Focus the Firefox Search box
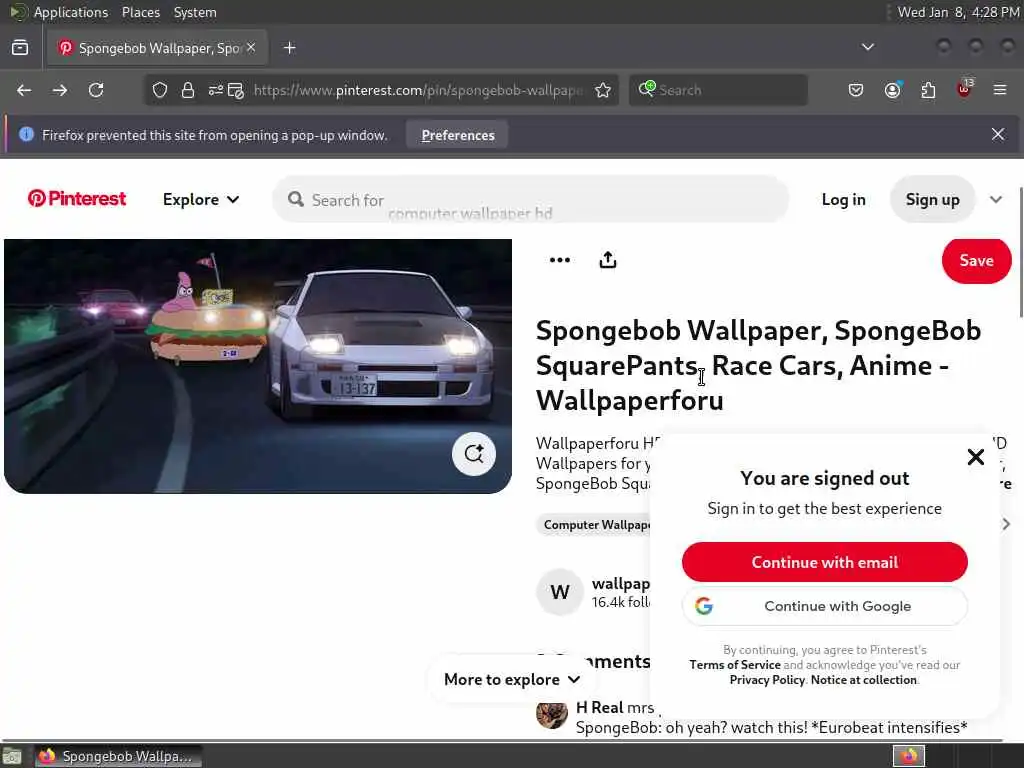 (x=718, y=90)
